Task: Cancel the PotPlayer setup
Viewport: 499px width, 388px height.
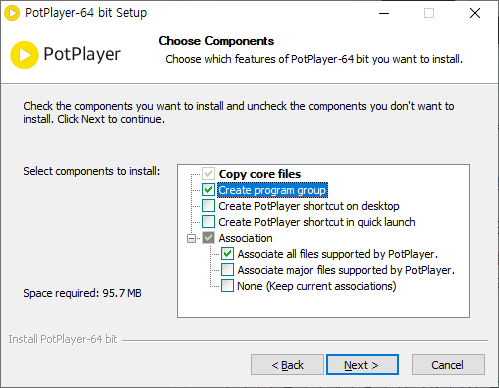Action: coord(448,365)
